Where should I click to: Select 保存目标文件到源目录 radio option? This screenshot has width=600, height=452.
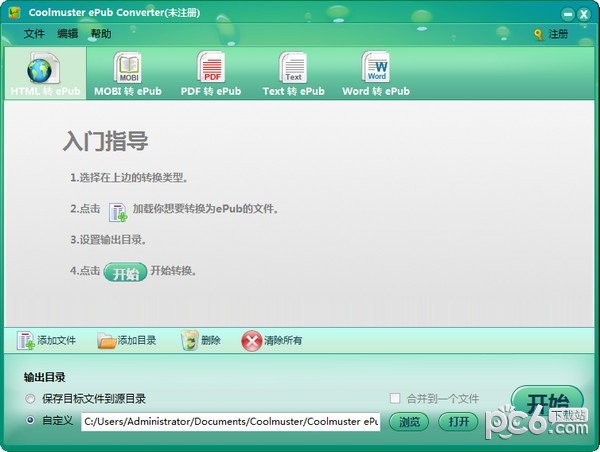pos(30,398)
